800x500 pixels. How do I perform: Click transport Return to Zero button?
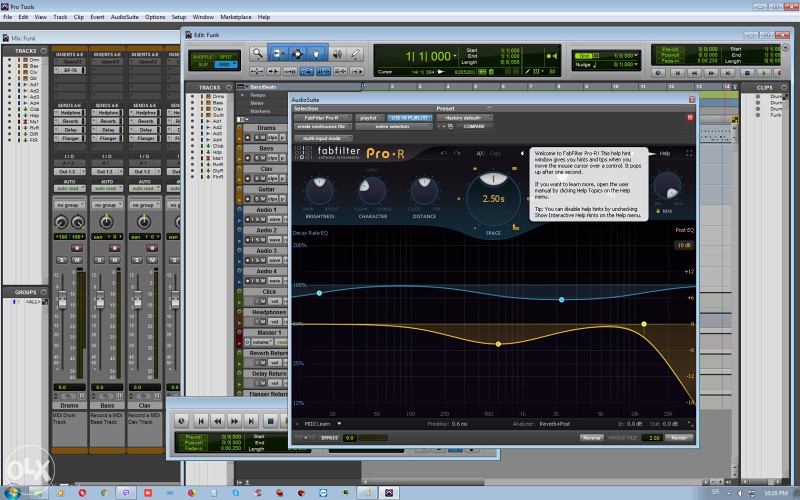201,421
